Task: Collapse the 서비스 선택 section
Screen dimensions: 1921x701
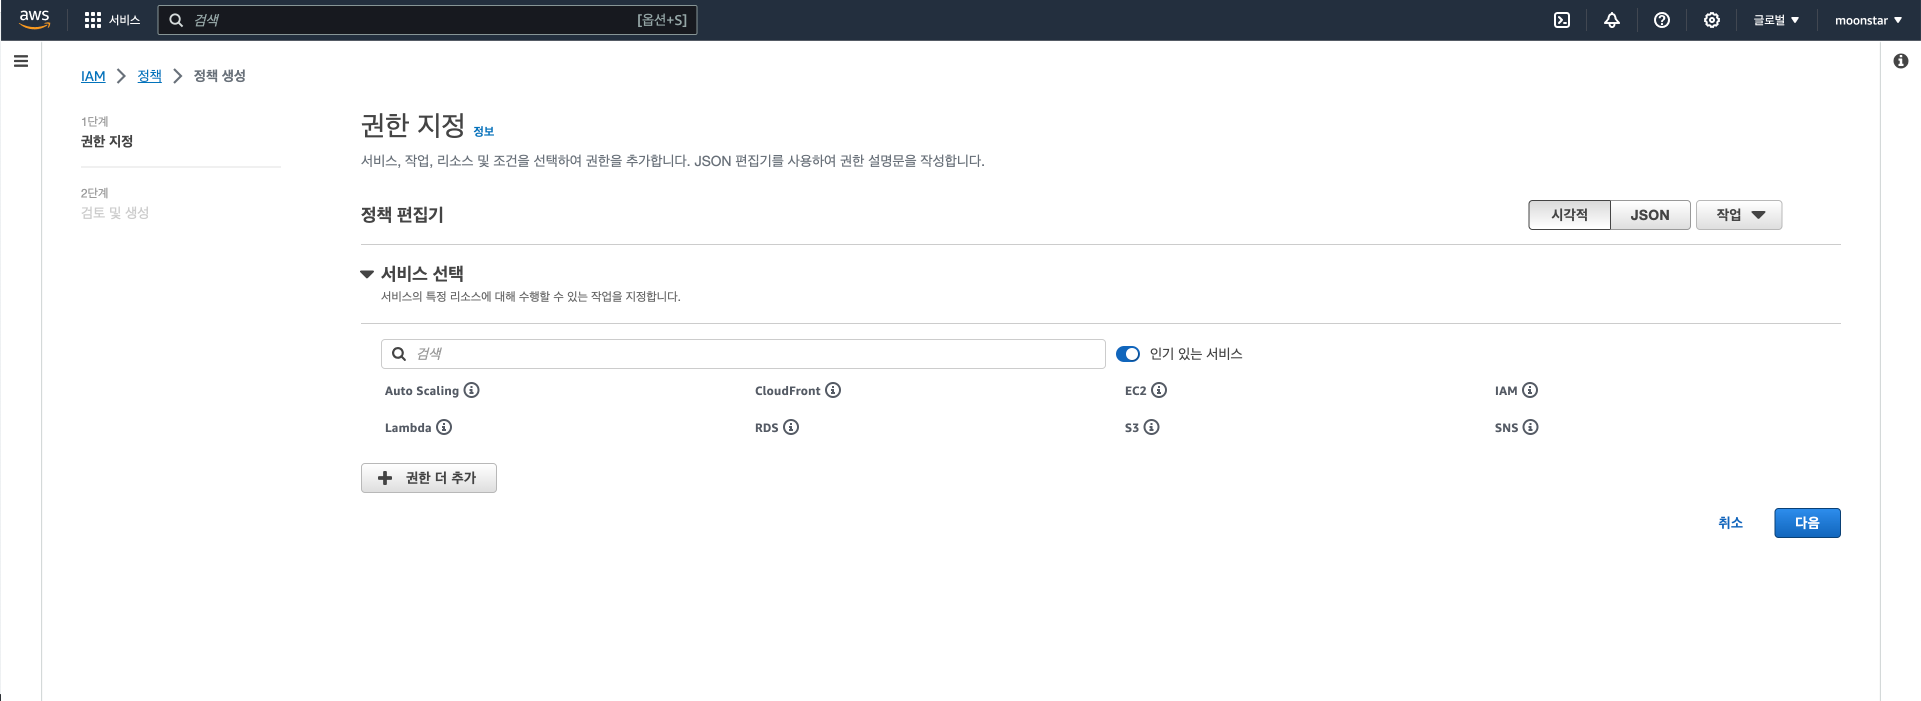Action: pos(367,274)
